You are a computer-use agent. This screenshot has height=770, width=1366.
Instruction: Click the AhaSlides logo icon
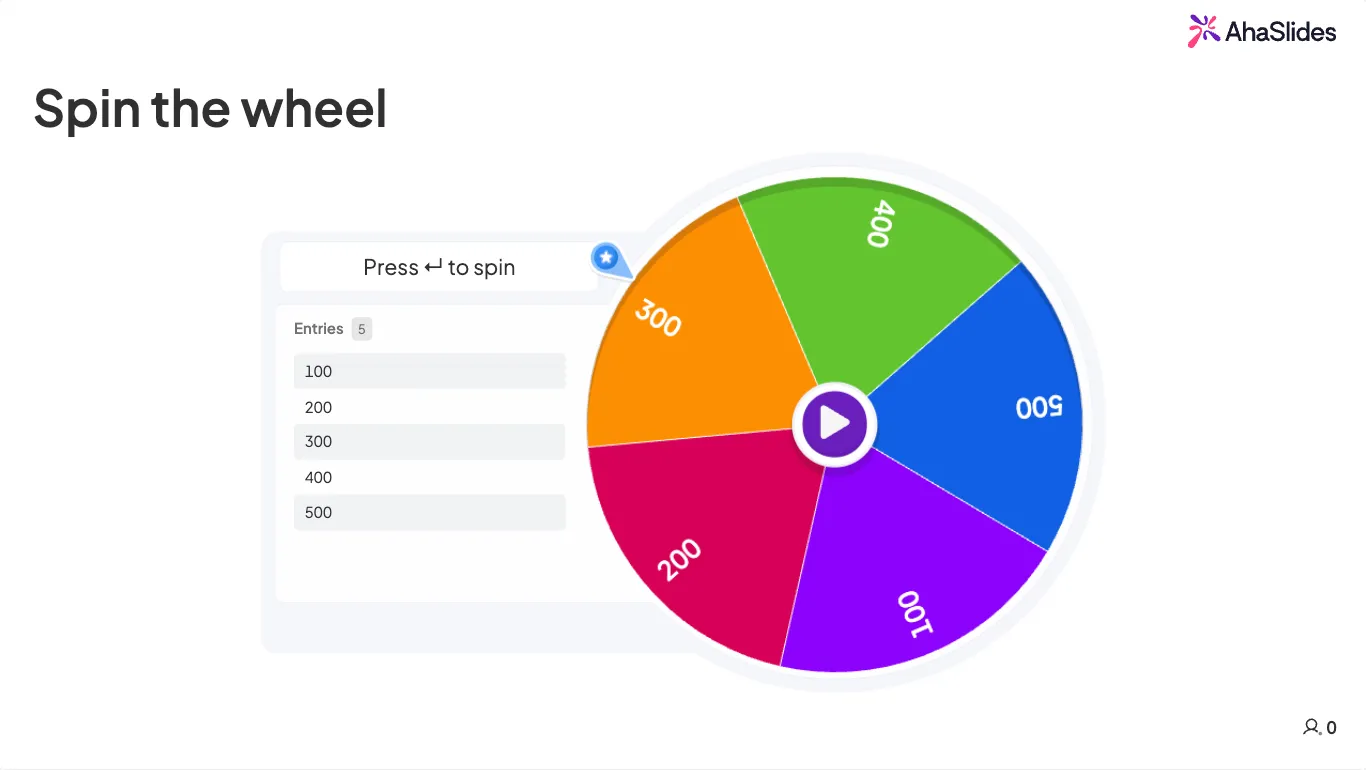(x=1203, y=31)
